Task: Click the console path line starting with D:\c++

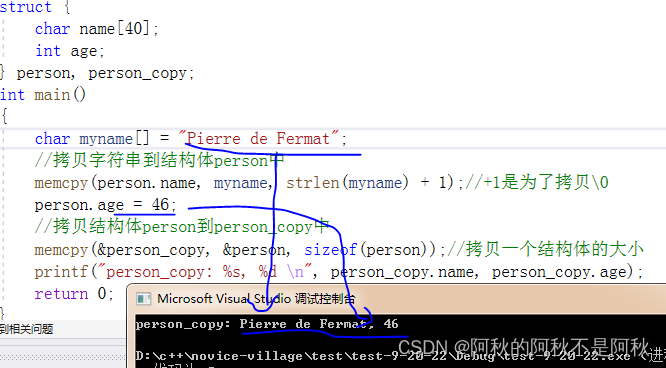Action: tap(401, 355)
